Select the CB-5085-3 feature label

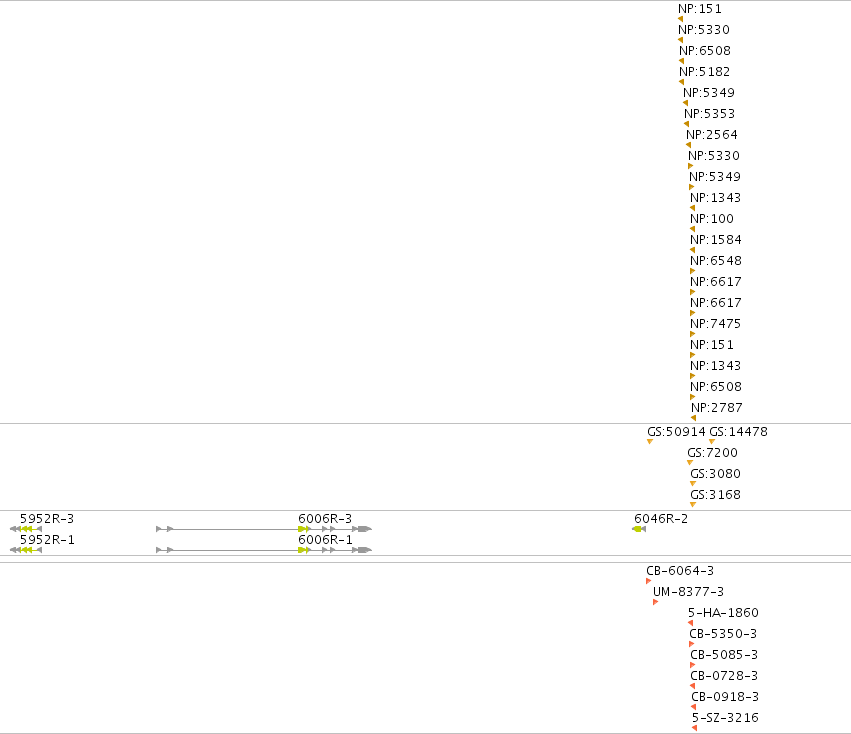click(724, 655)
